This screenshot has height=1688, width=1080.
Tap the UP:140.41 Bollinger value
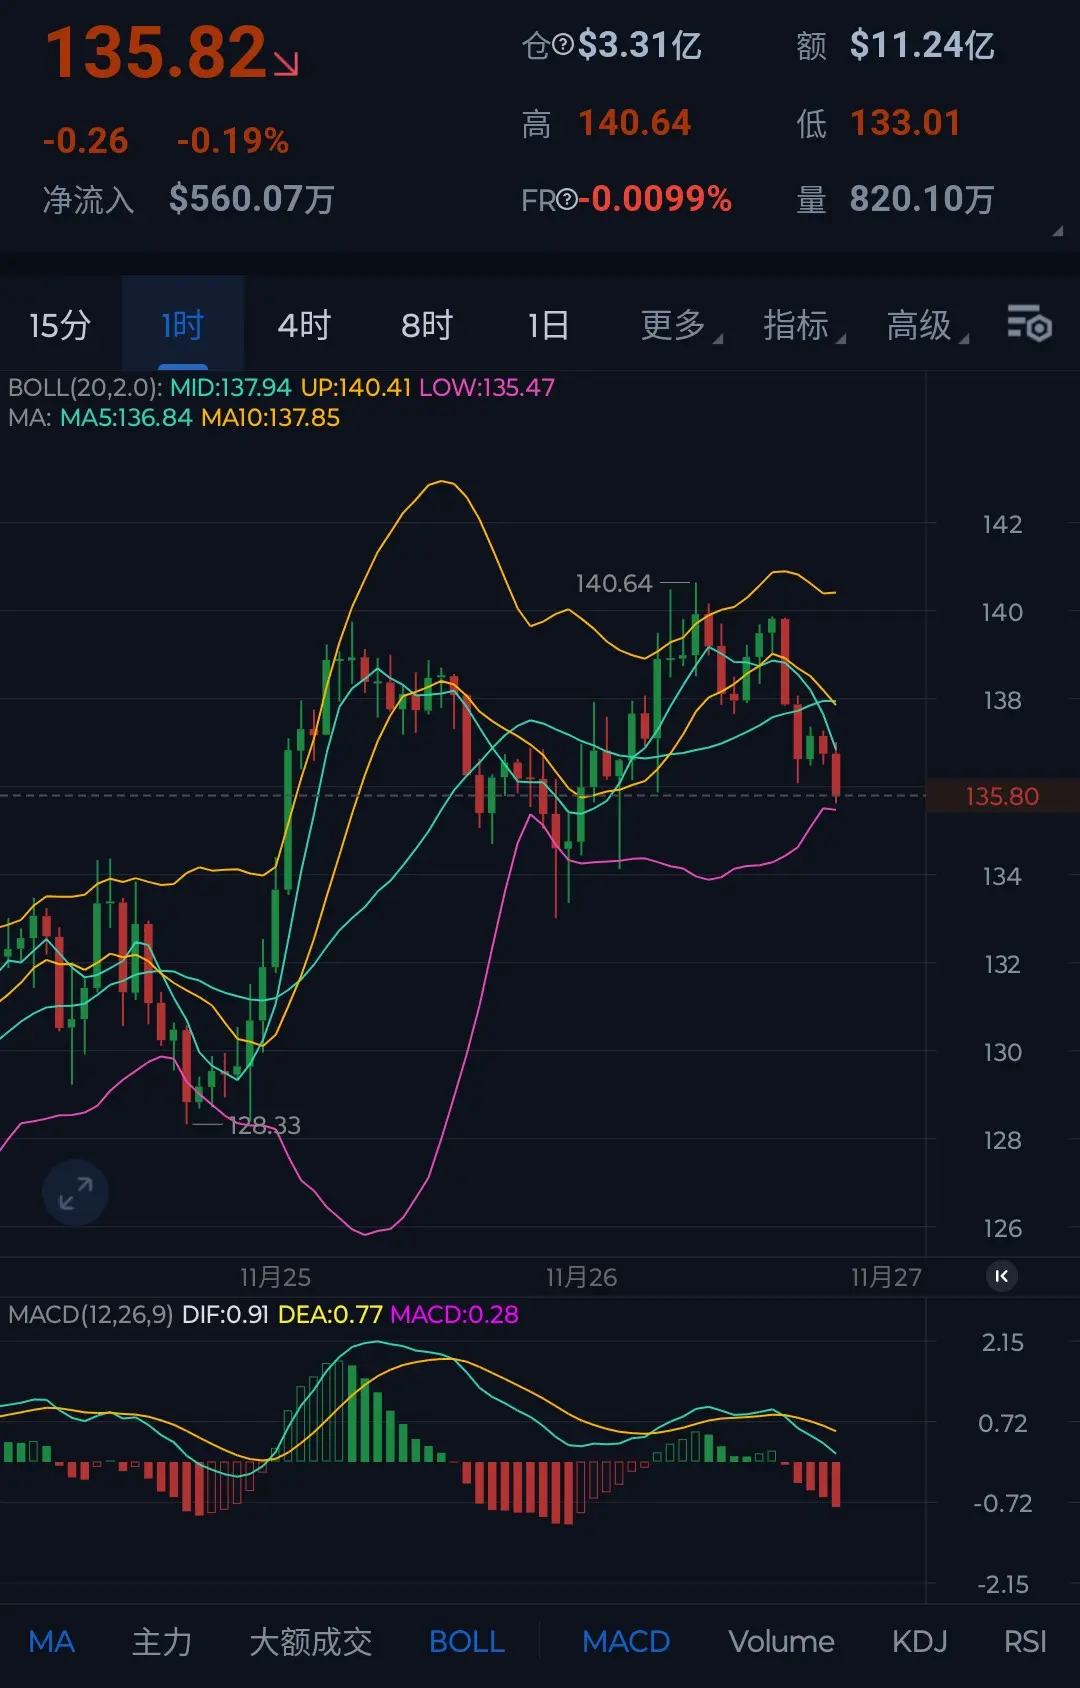[x=356, y=387]
